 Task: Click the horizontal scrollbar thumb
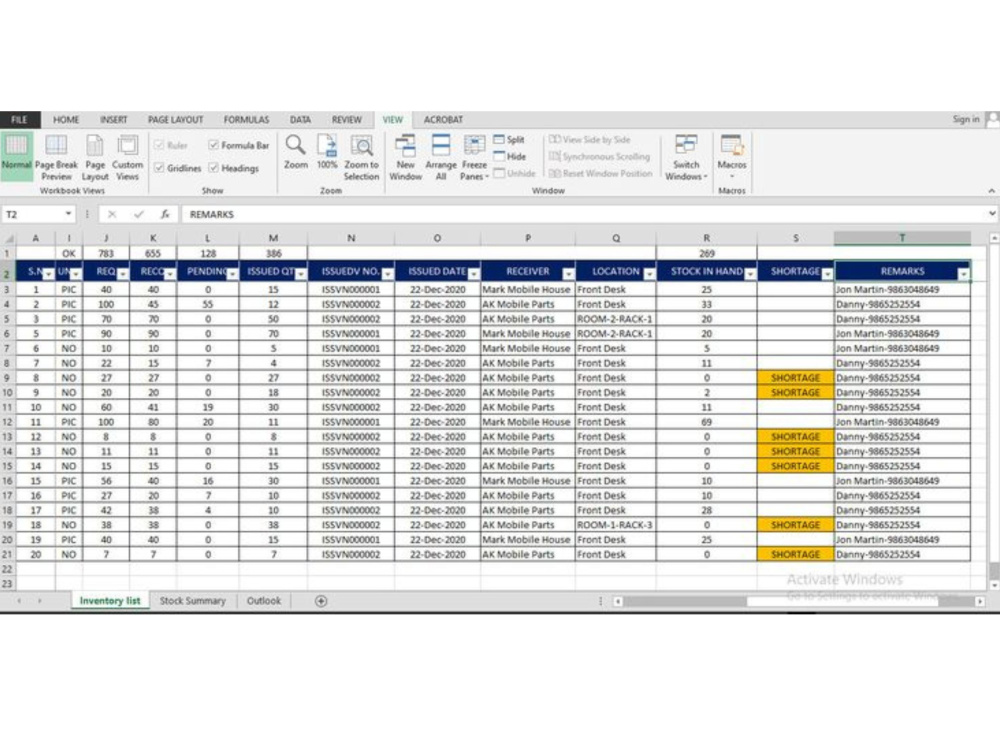[684, 601]
